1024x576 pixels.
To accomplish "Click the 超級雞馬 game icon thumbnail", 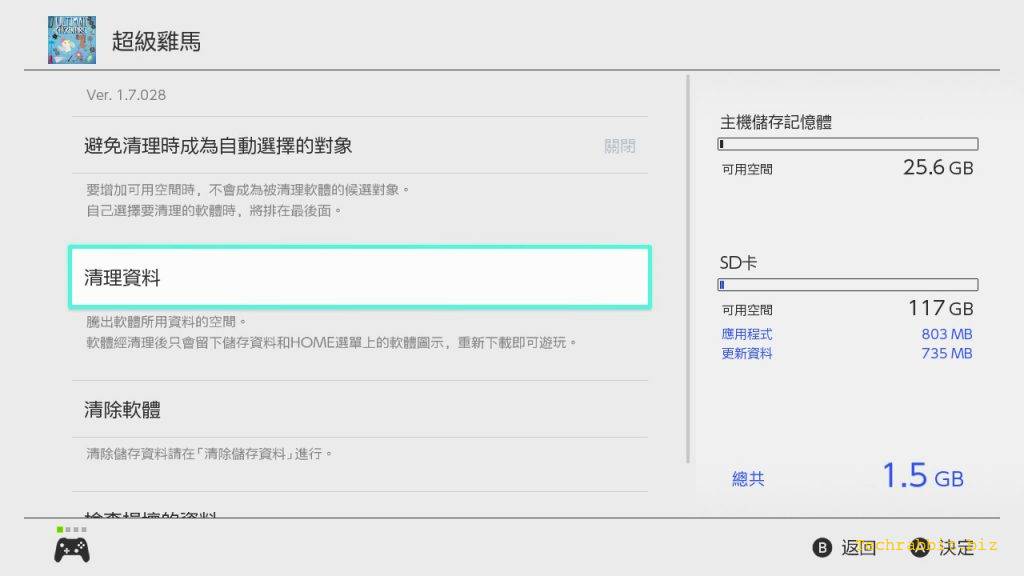I will coord(72,40).
